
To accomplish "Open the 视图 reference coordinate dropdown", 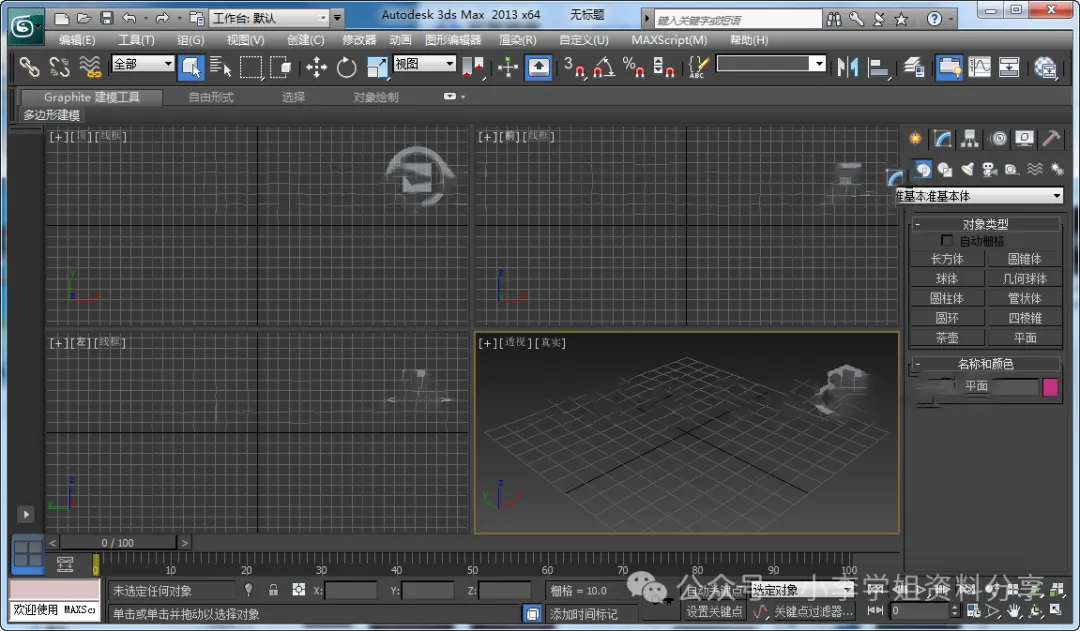I will coord(424,64).
